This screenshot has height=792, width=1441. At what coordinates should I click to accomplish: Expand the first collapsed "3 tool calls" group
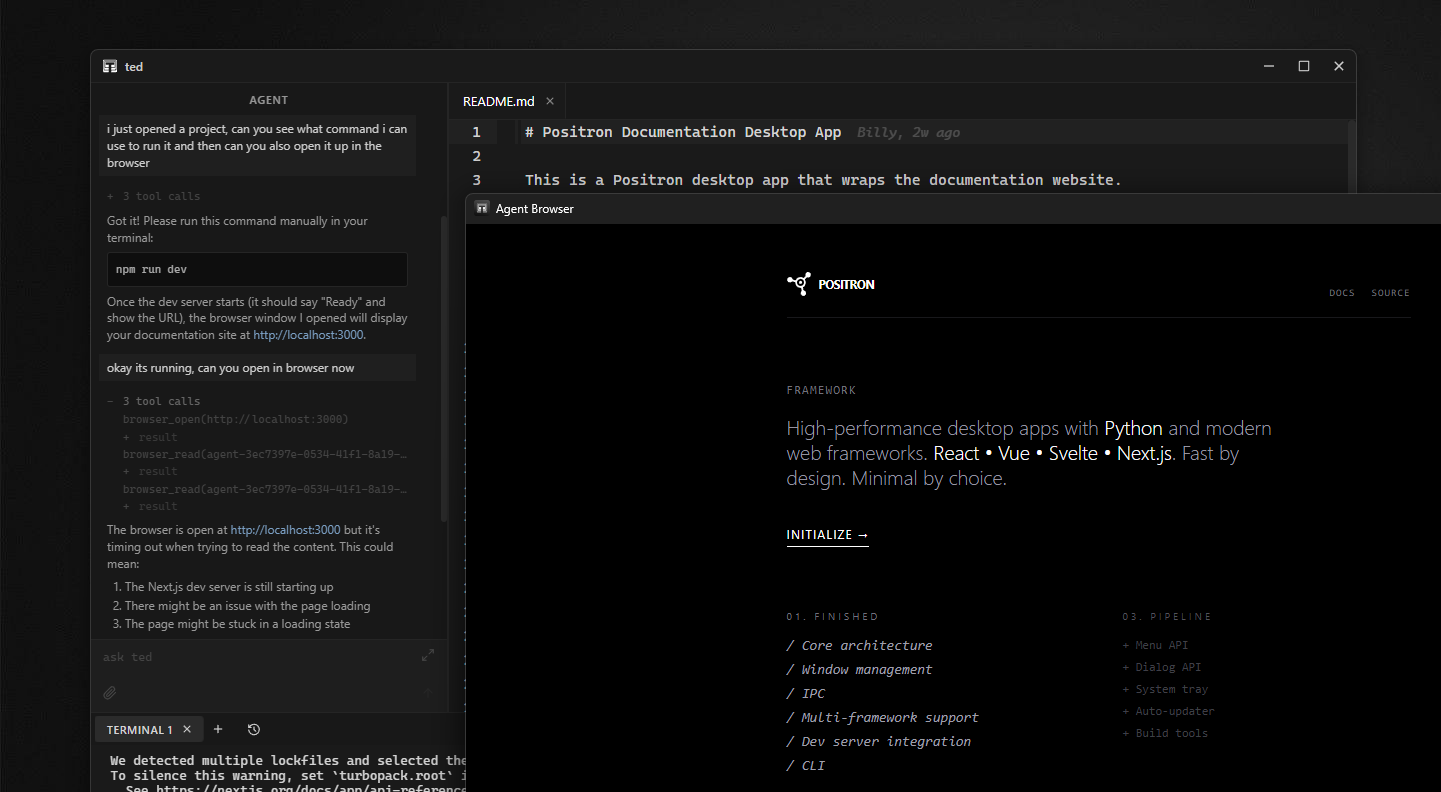point(154,196)
